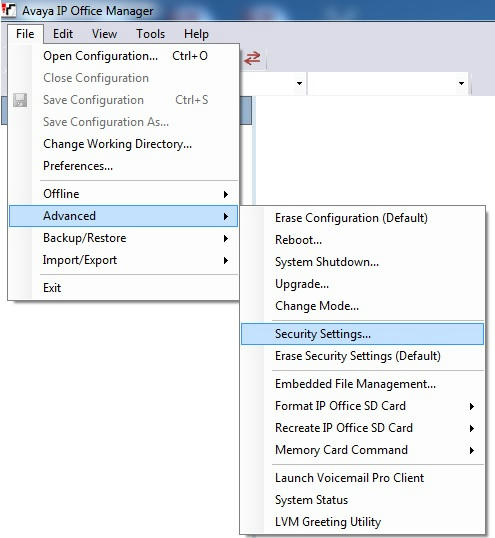Screen dimensions: 495x538
Task: Expand the Offline submenu
Action: 123,194
